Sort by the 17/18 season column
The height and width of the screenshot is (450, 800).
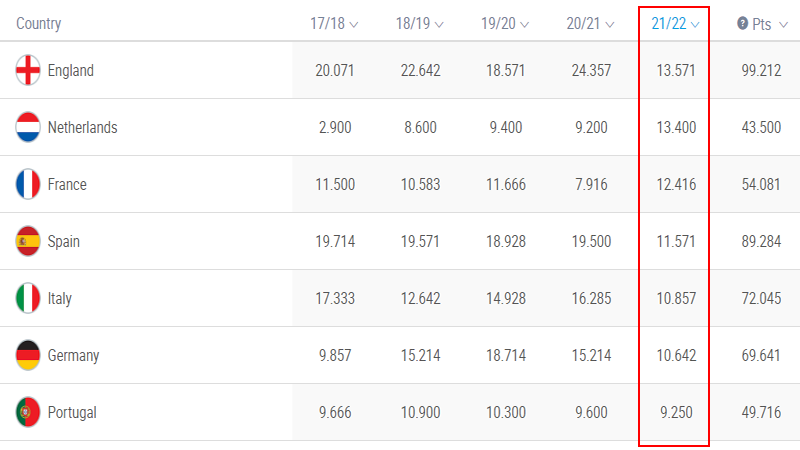click(x=334, y=23)
